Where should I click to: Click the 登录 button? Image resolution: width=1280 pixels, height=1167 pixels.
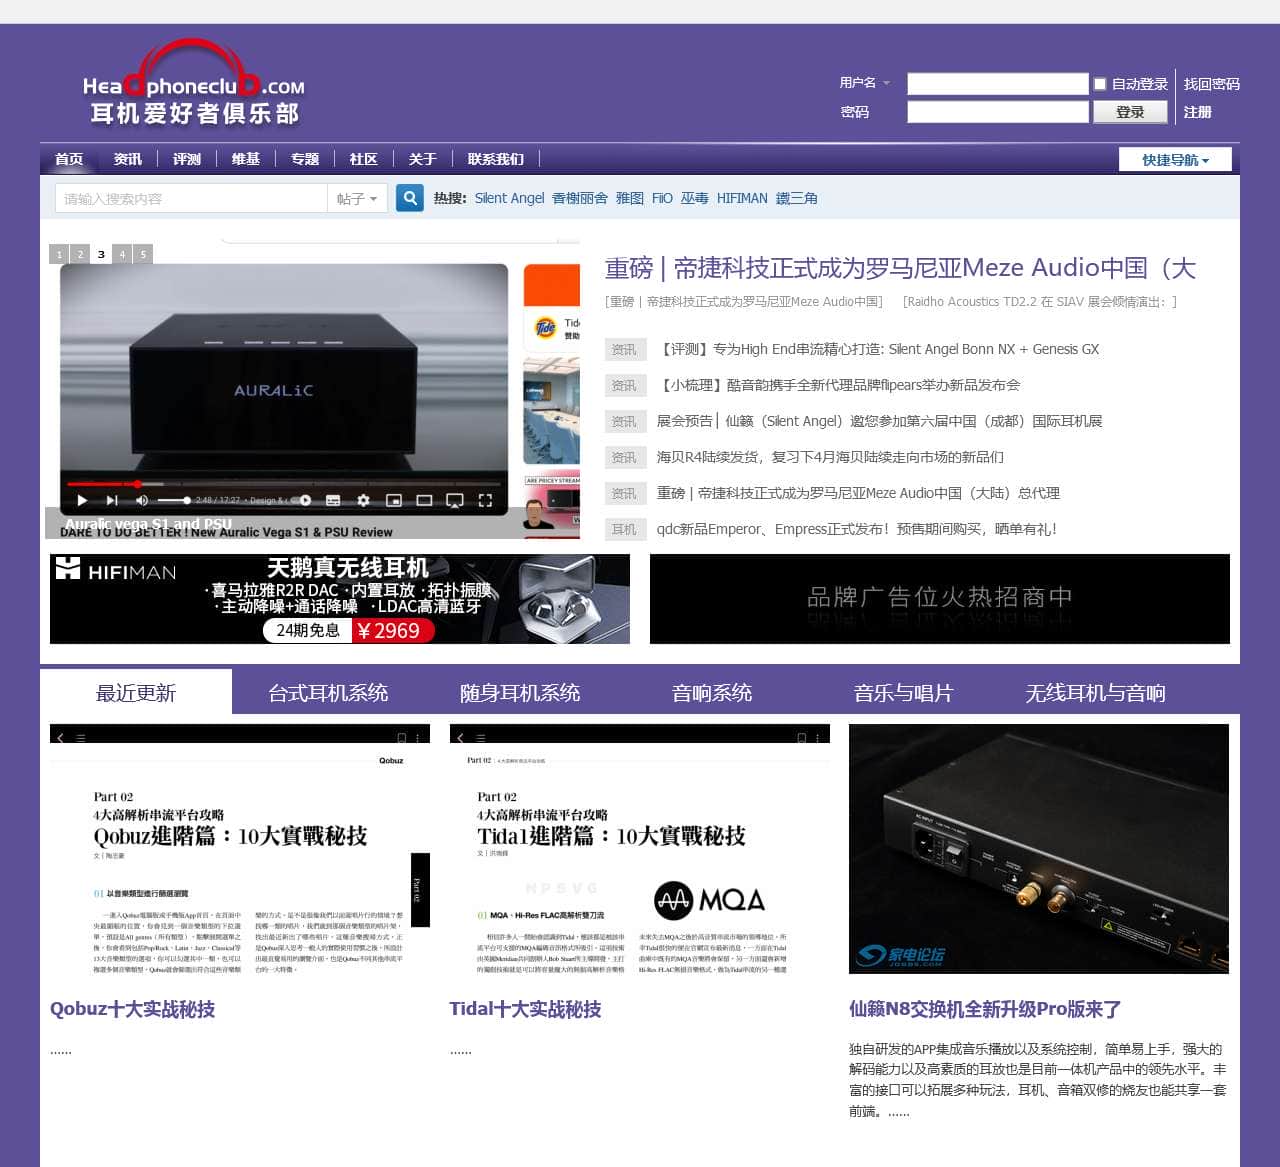pyautogui.click(x=1130, y=112)
